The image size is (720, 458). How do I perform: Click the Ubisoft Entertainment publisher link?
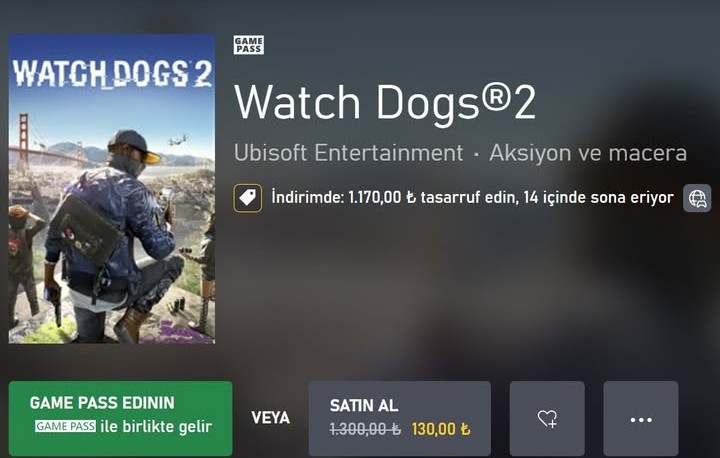pyautogui.click(x=349, y=153)
